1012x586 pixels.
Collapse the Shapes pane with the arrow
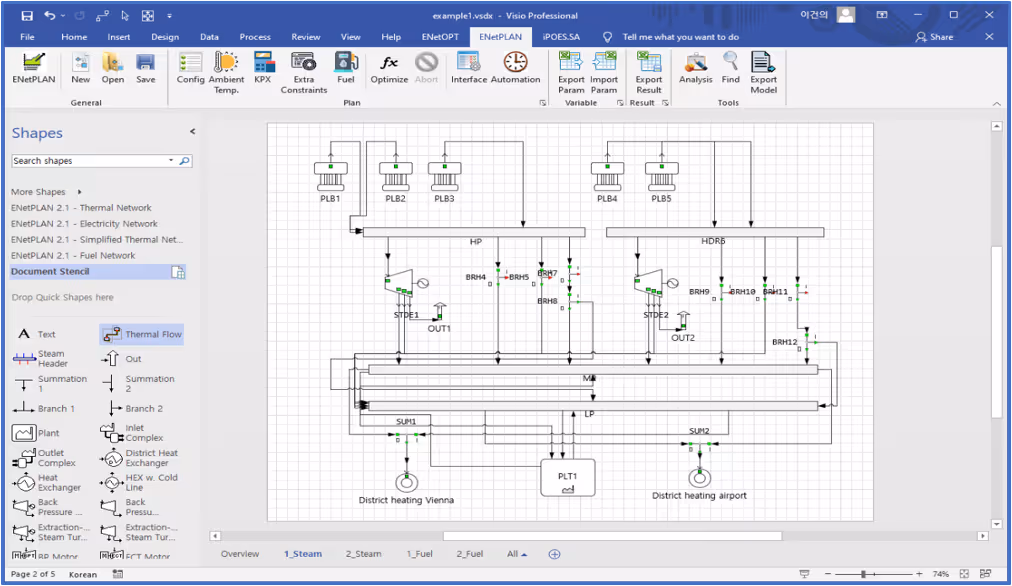tap(192, 132)
